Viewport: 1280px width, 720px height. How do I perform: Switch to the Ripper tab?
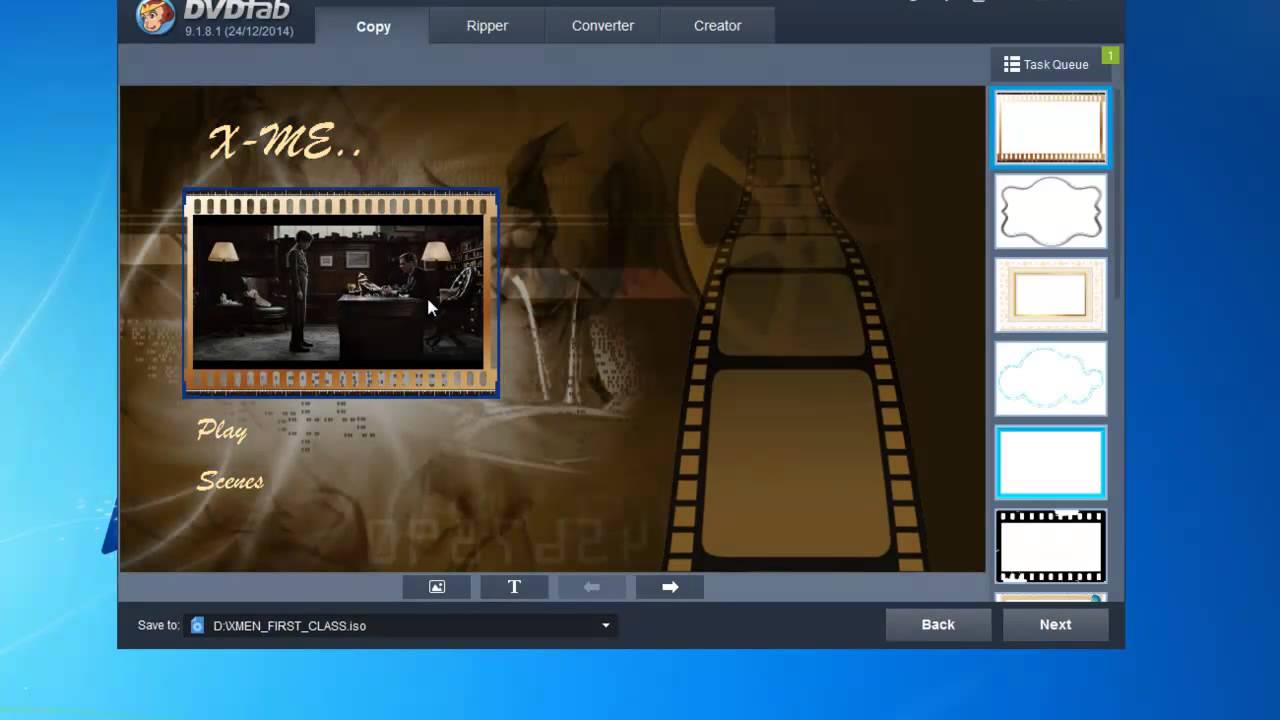(487, 25)
